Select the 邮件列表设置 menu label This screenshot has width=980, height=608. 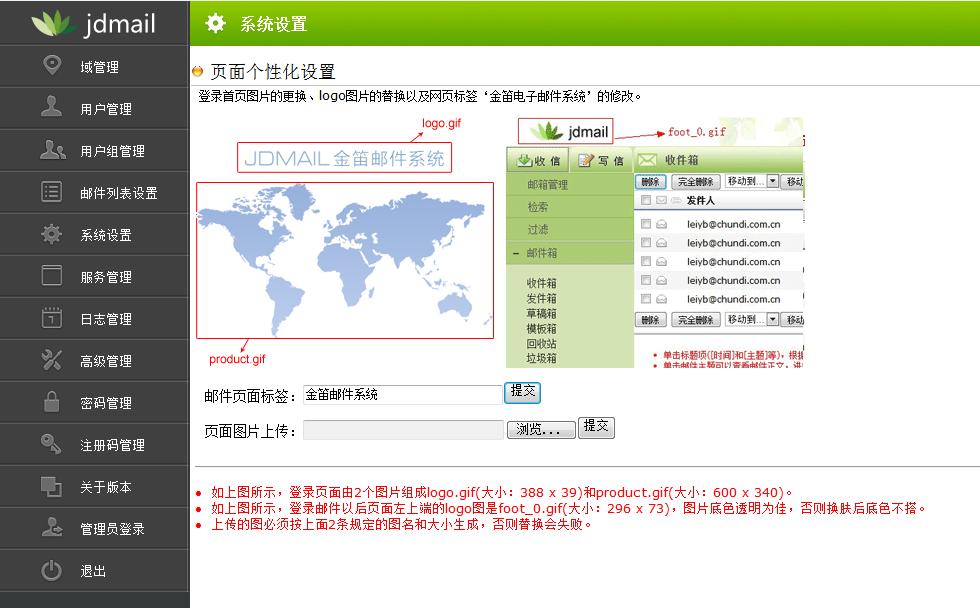pos(119,193)
